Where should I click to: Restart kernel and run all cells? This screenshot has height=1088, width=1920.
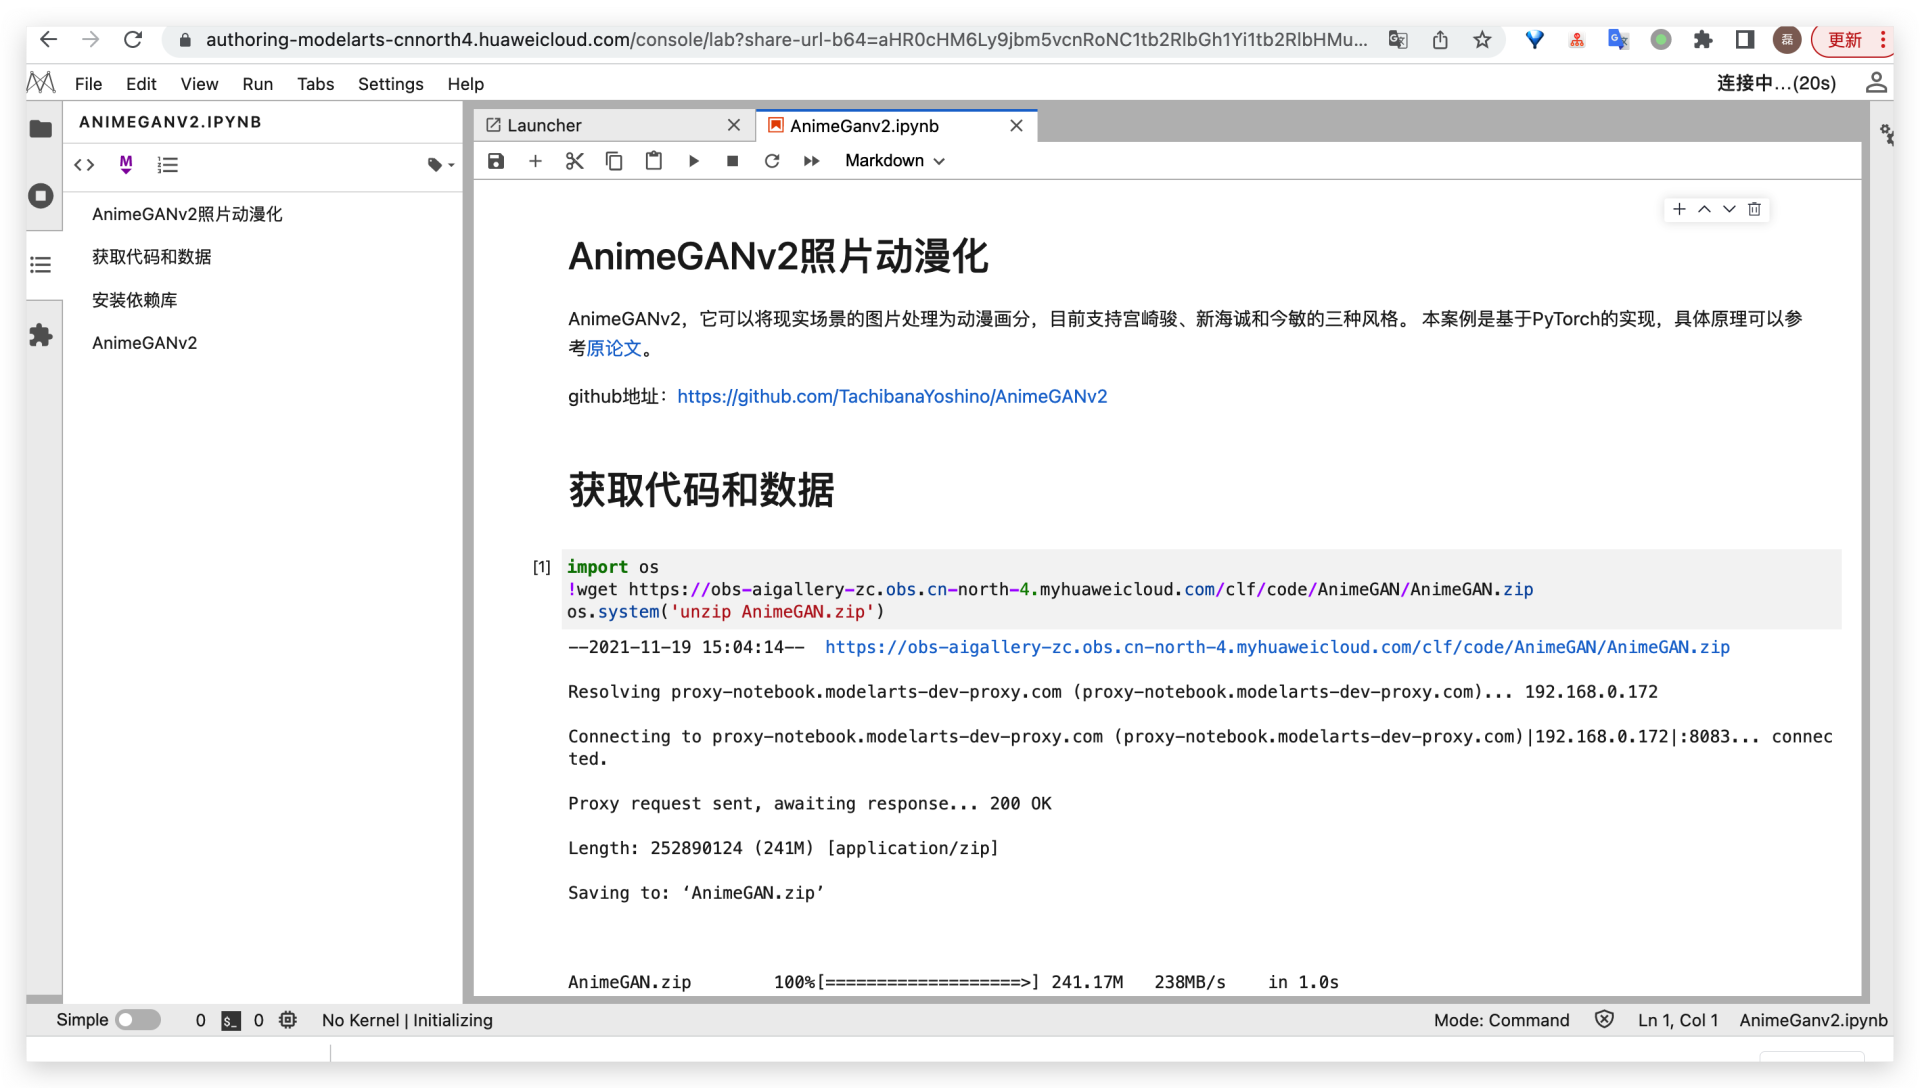(811, 161)
